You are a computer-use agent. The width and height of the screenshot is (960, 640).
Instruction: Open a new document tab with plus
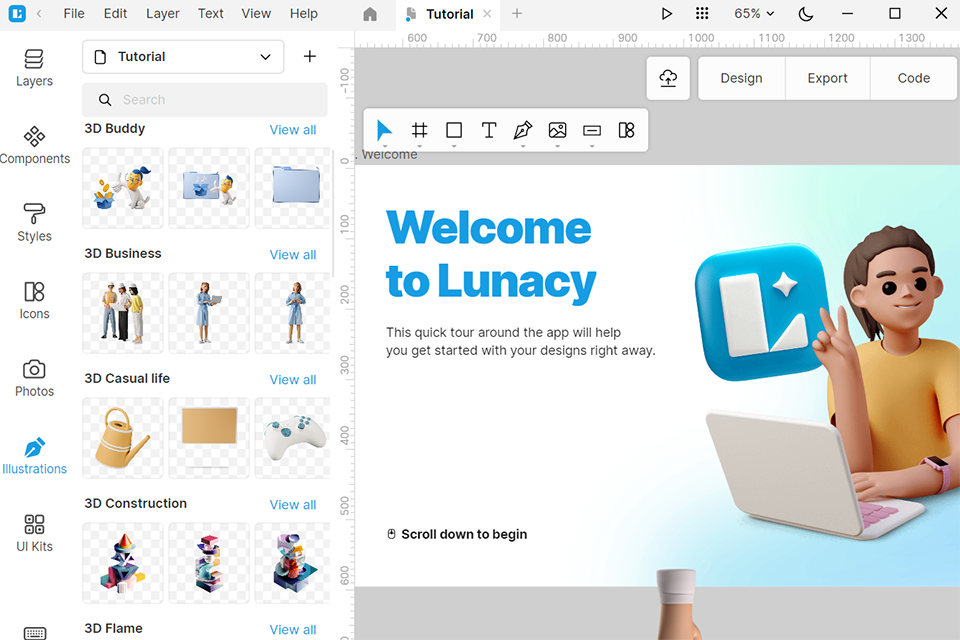tap(517, 13)
